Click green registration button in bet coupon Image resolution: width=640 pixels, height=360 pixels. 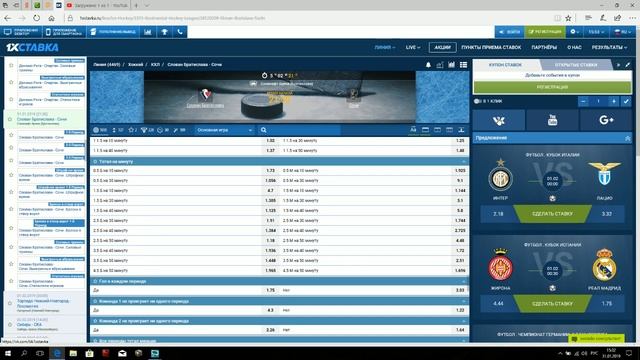(552, 87)
